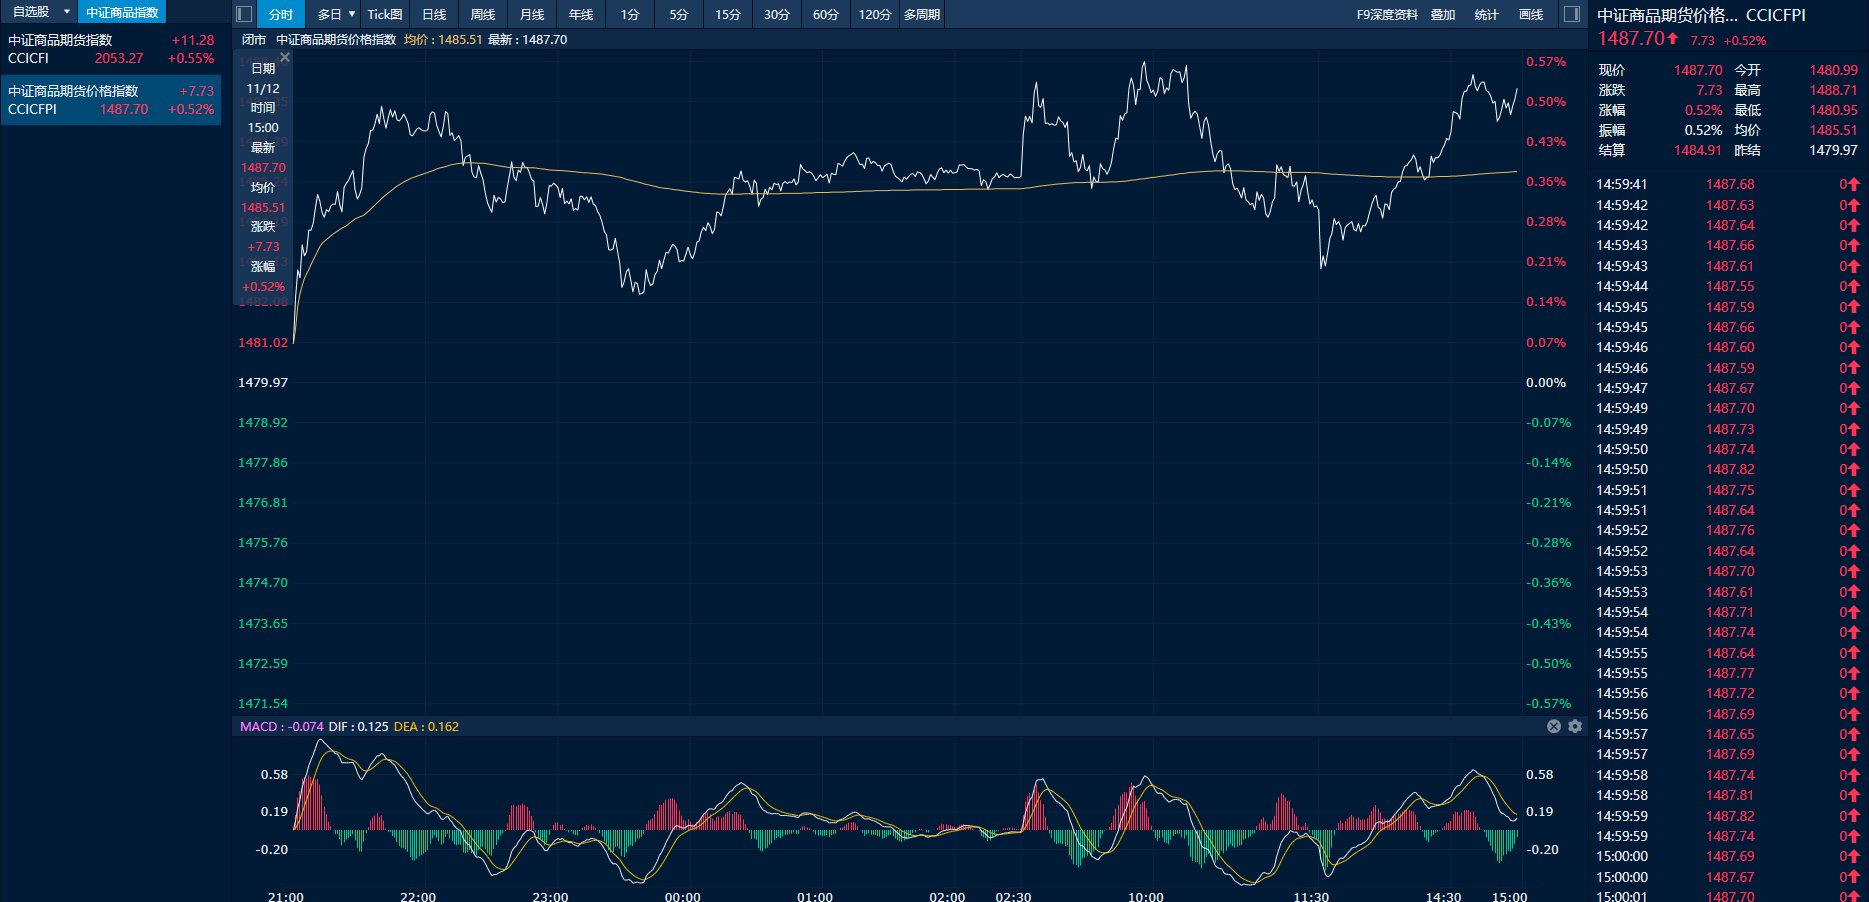Select the 分时 chart tab

pyautogui.click(x=281, y=14)
